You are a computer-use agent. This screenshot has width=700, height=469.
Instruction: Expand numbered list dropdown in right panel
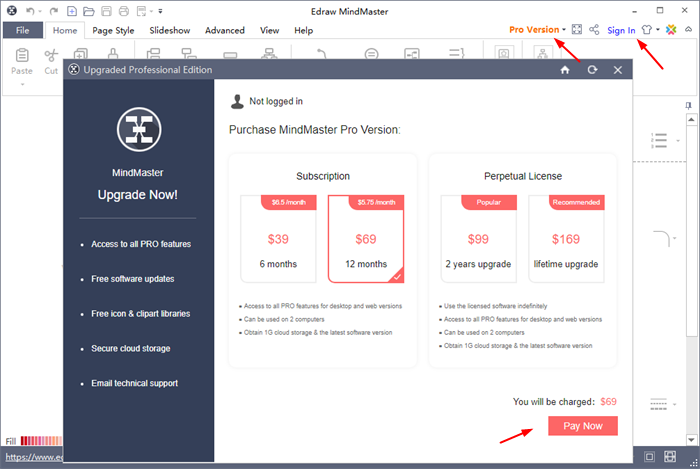pos(678,141)
